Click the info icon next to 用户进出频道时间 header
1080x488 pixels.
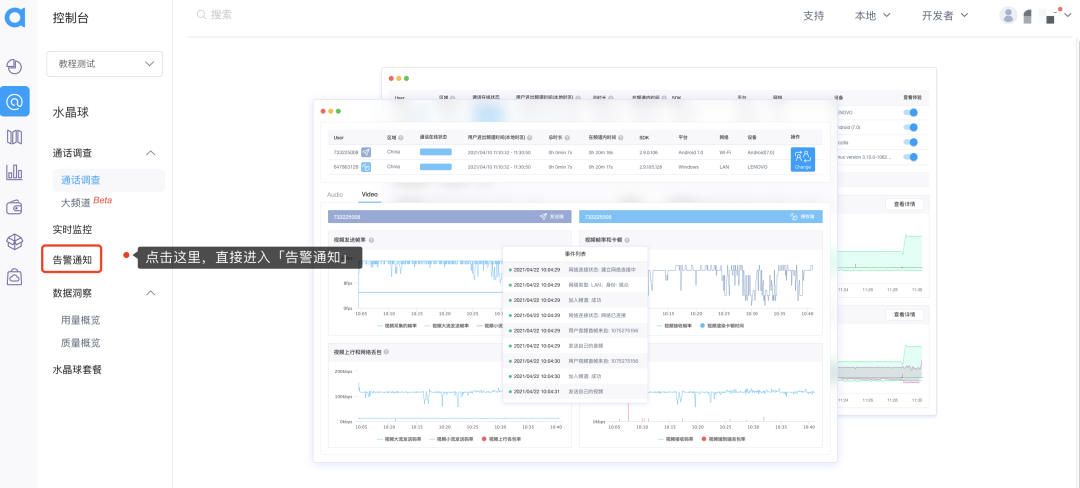point(529,137)
